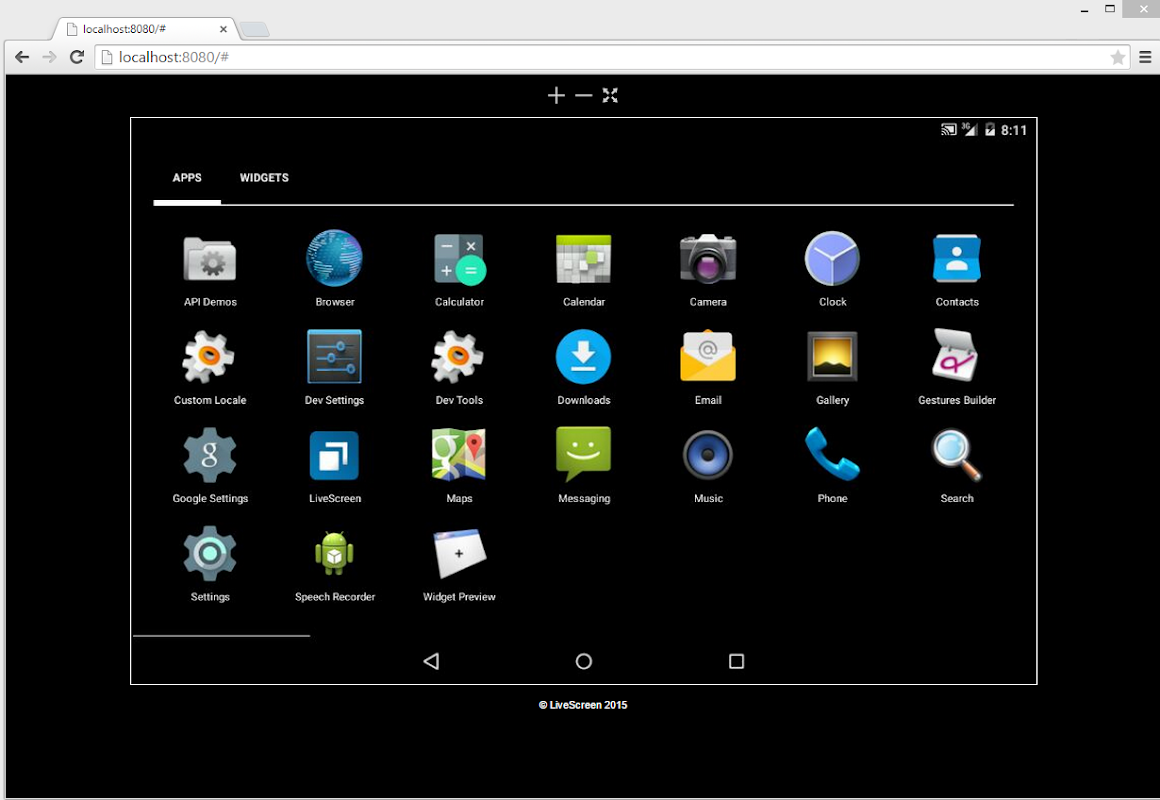The width and height of the screenshot is (1160, 800).
Task: Launch Custom Locale app
Action: [x=210, y=357]
